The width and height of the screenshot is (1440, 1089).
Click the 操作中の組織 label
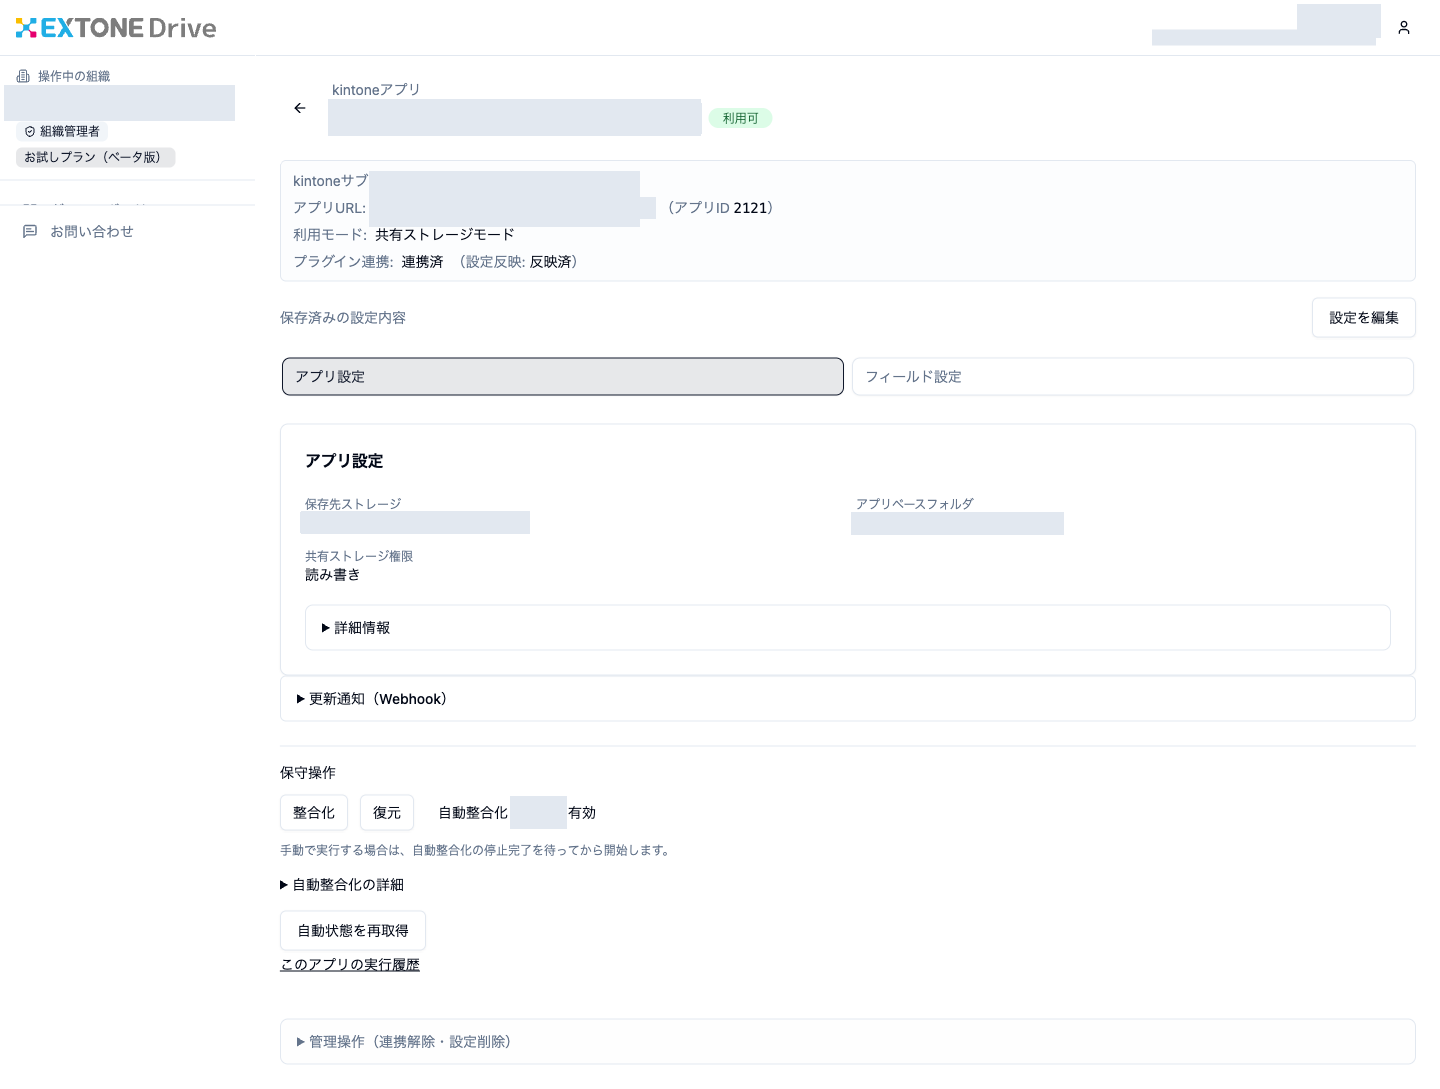(x=74, y=76)
